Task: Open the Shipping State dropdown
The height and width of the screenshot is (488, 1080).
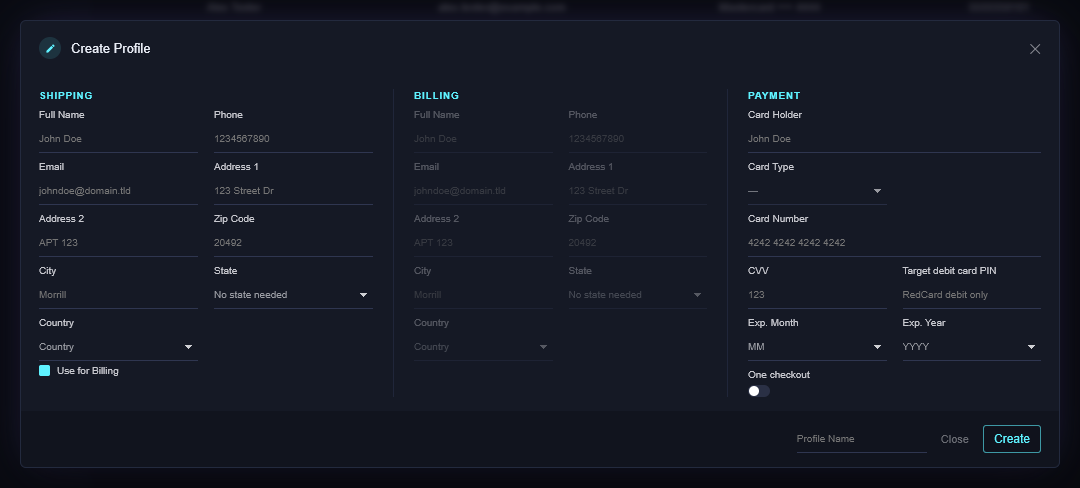Action: point(293,295)
